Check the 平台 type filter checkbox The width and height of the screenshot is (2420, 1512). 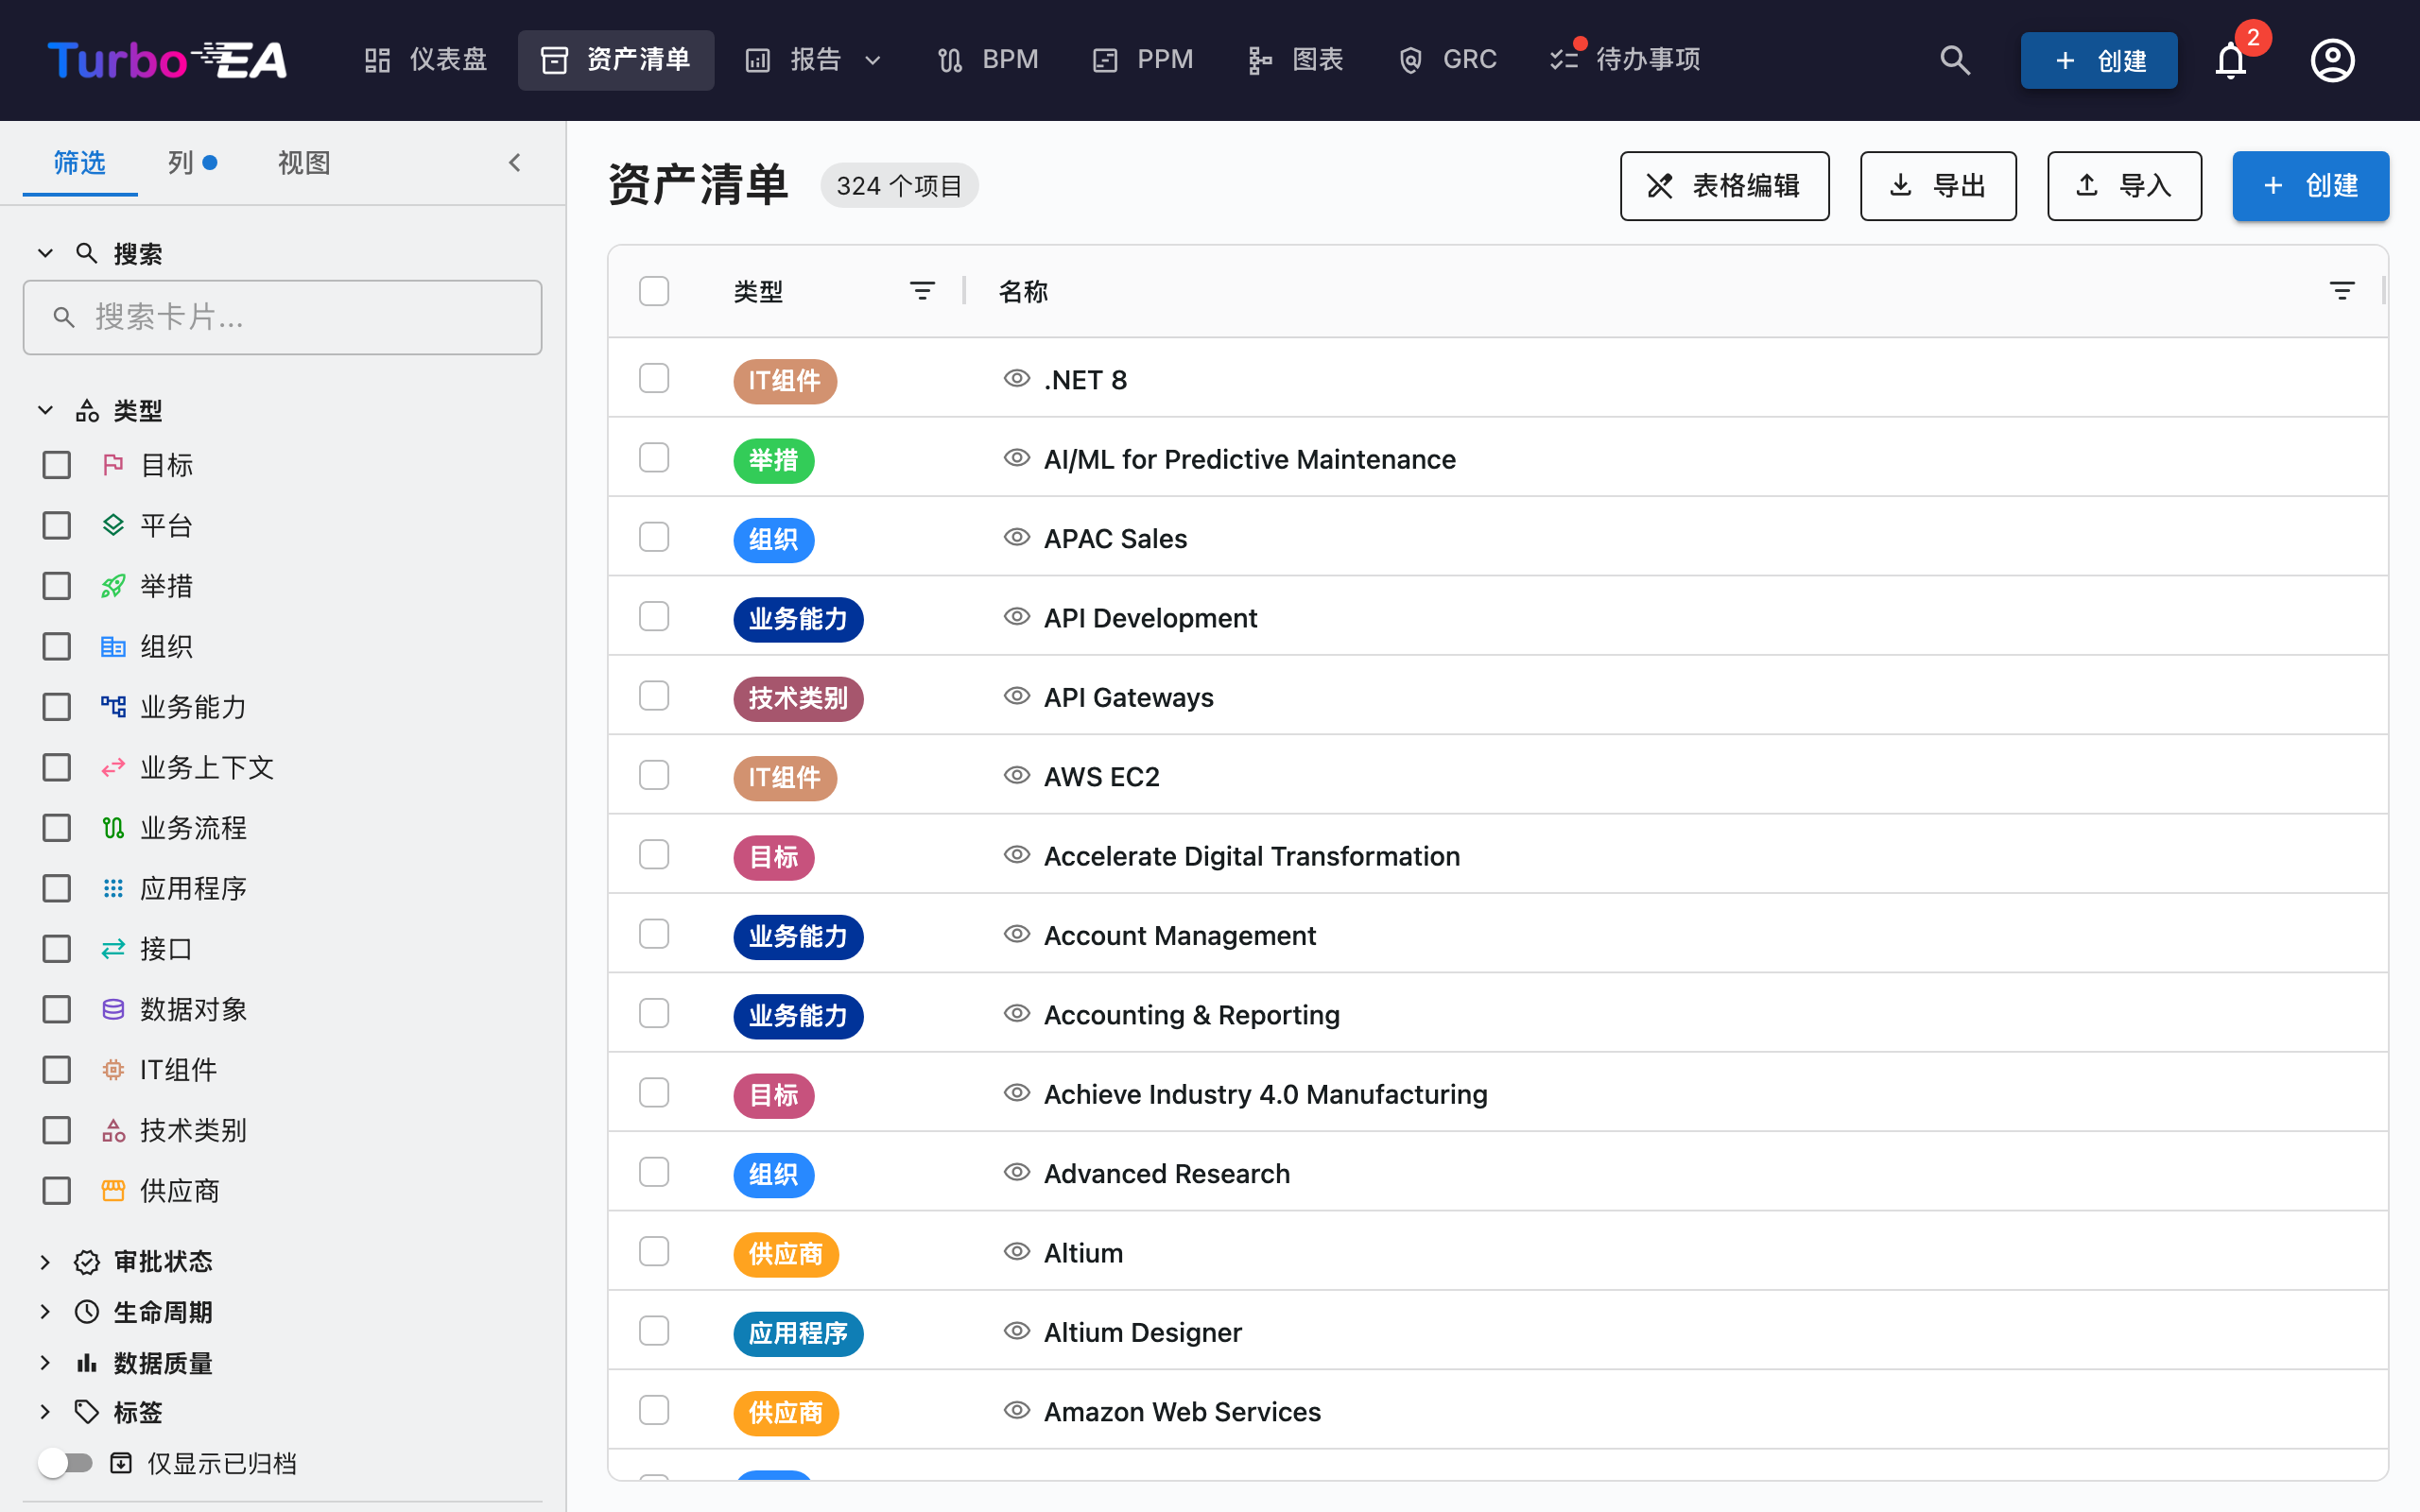pyautogui.click(x=57, y=525)
